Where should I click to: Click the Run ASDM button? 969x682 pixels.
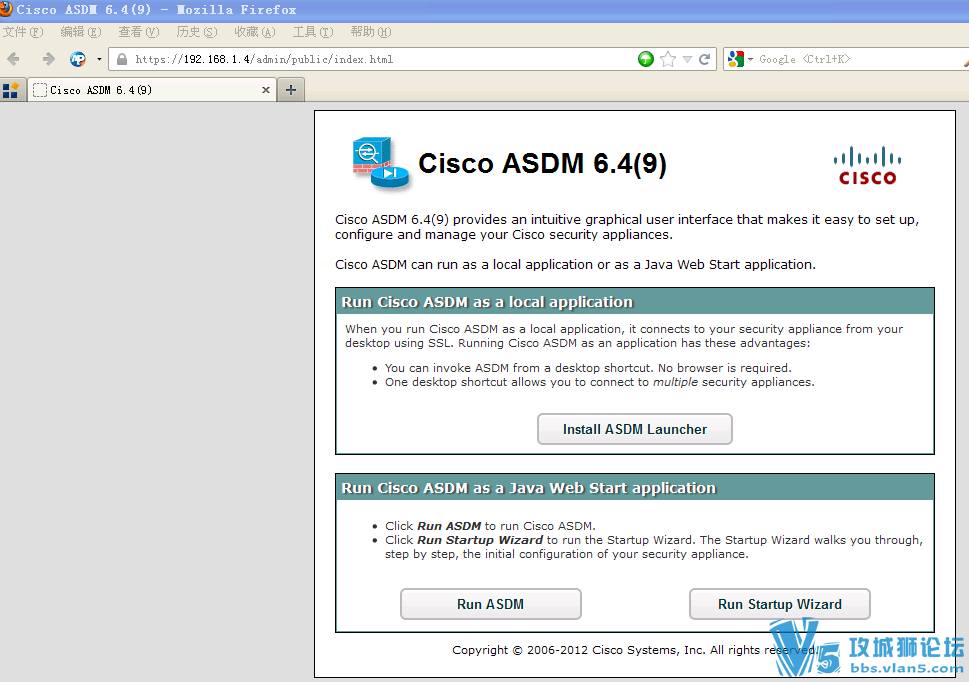491,604
